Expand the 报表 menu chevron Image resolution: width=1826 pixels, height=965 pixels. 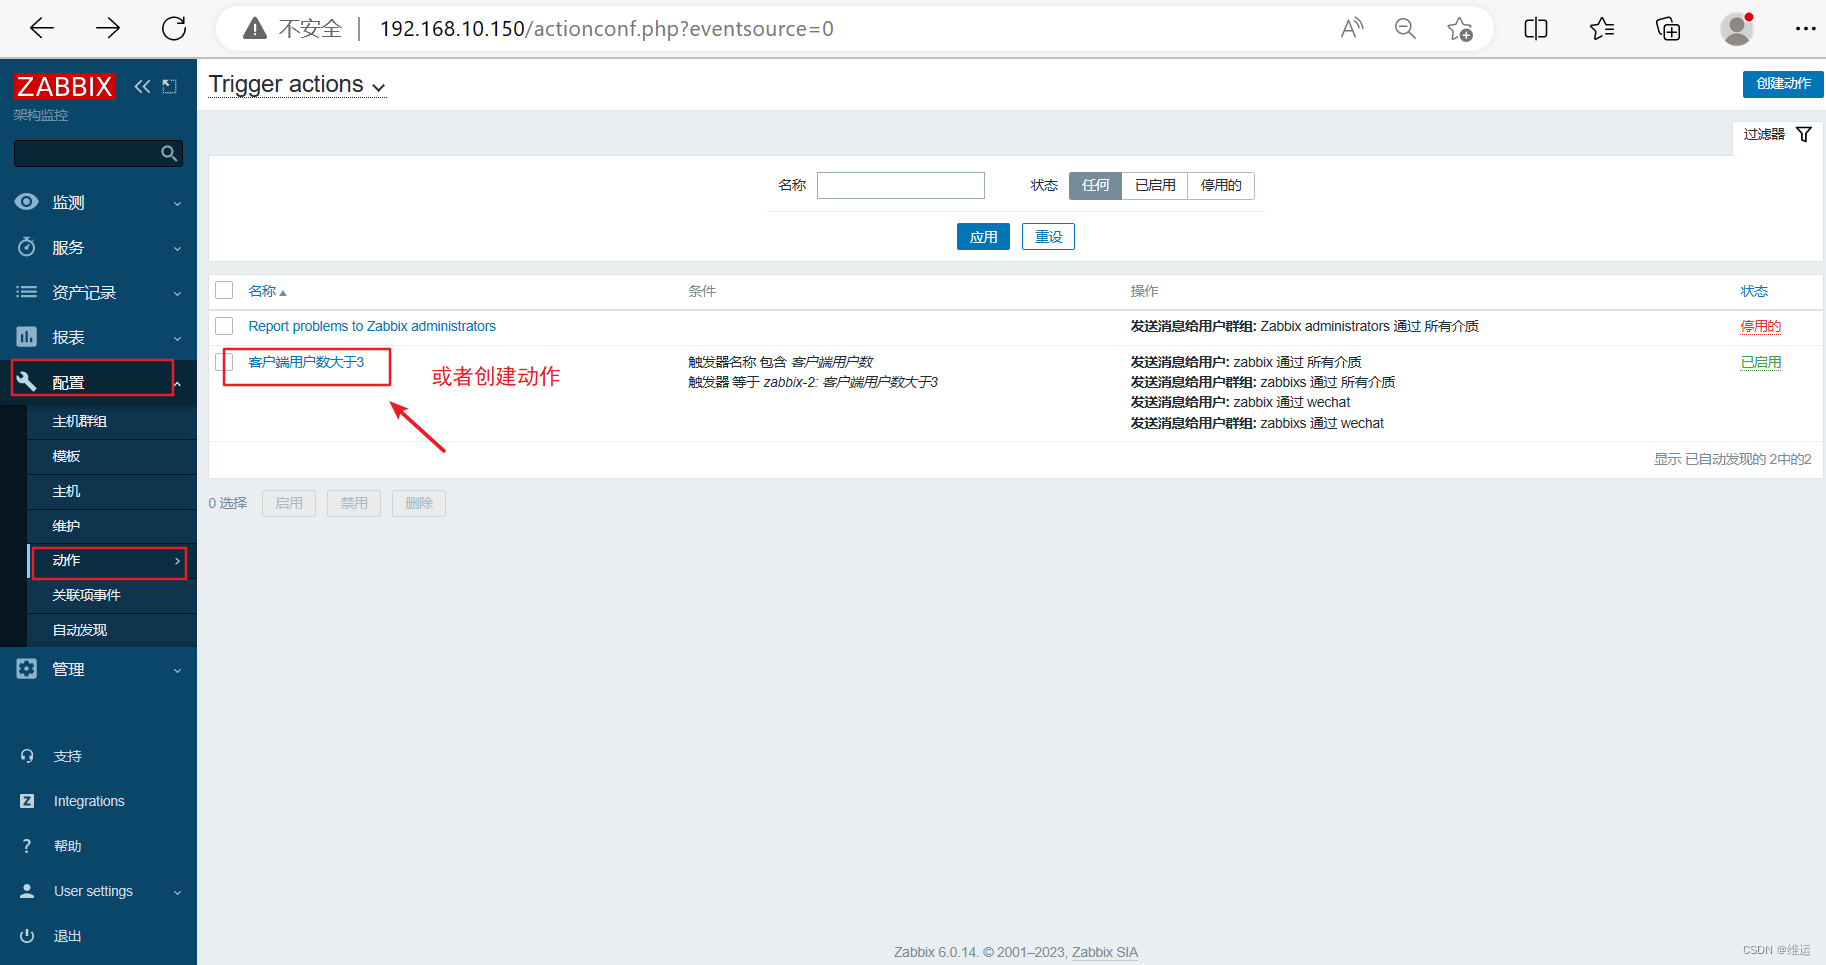pos(177,338)
